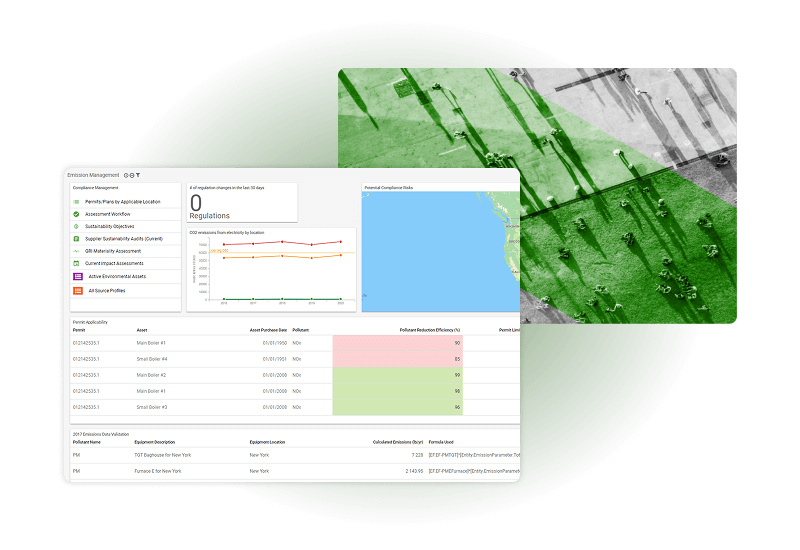Select the Small Boiler #4 row
Screen dimensions: 800x550
(152, 358)
